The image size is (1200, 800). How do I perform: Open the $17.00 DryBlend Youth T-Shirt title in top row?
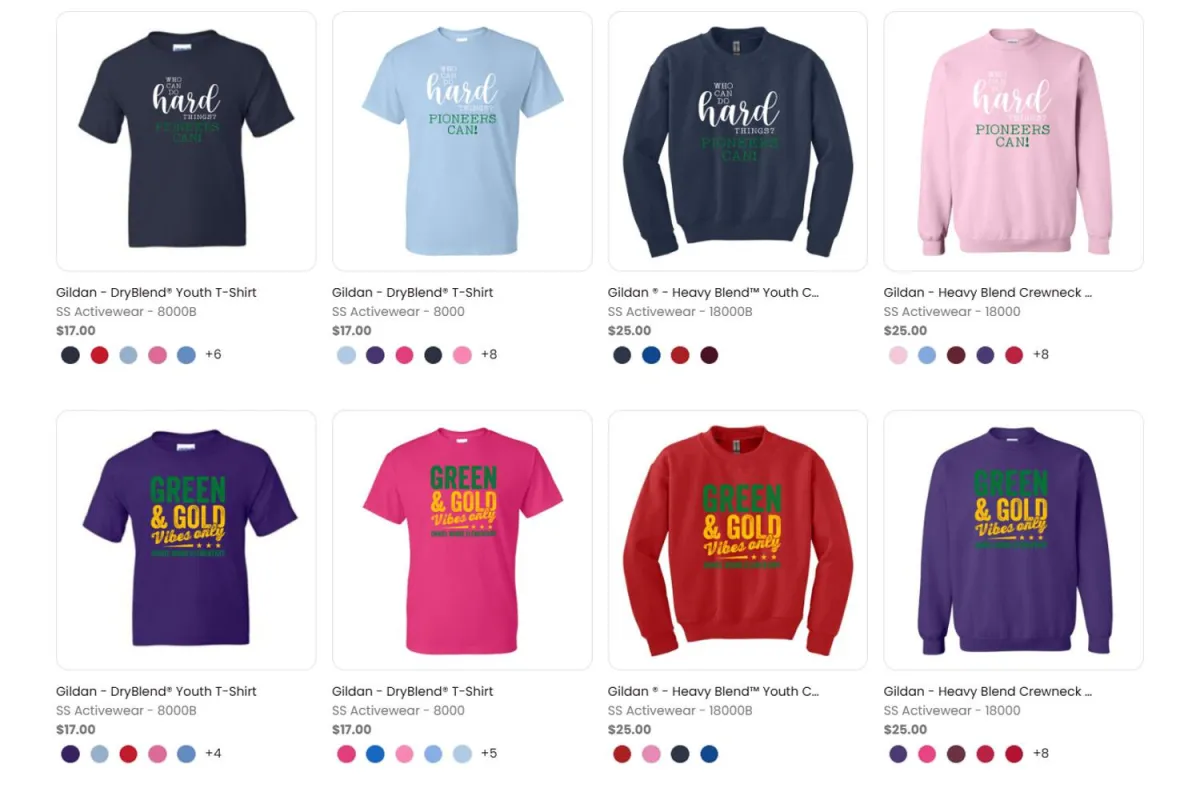[156, 293]
